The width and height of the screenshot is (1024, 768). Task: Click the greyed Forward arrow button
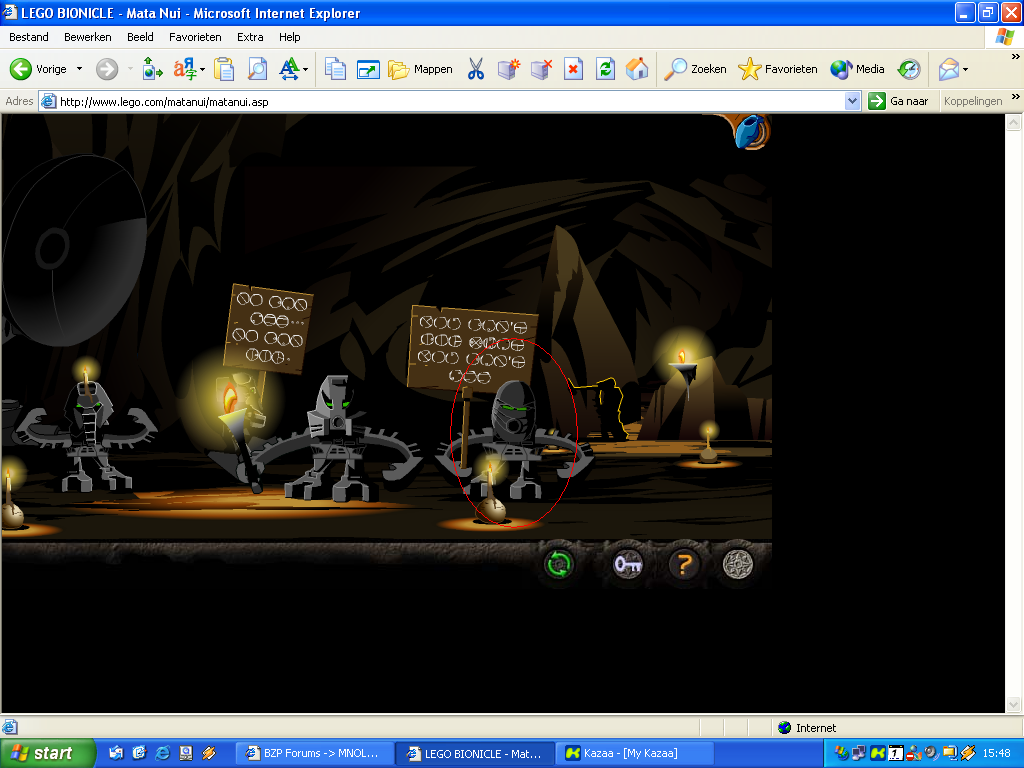(x=106, y=69)
